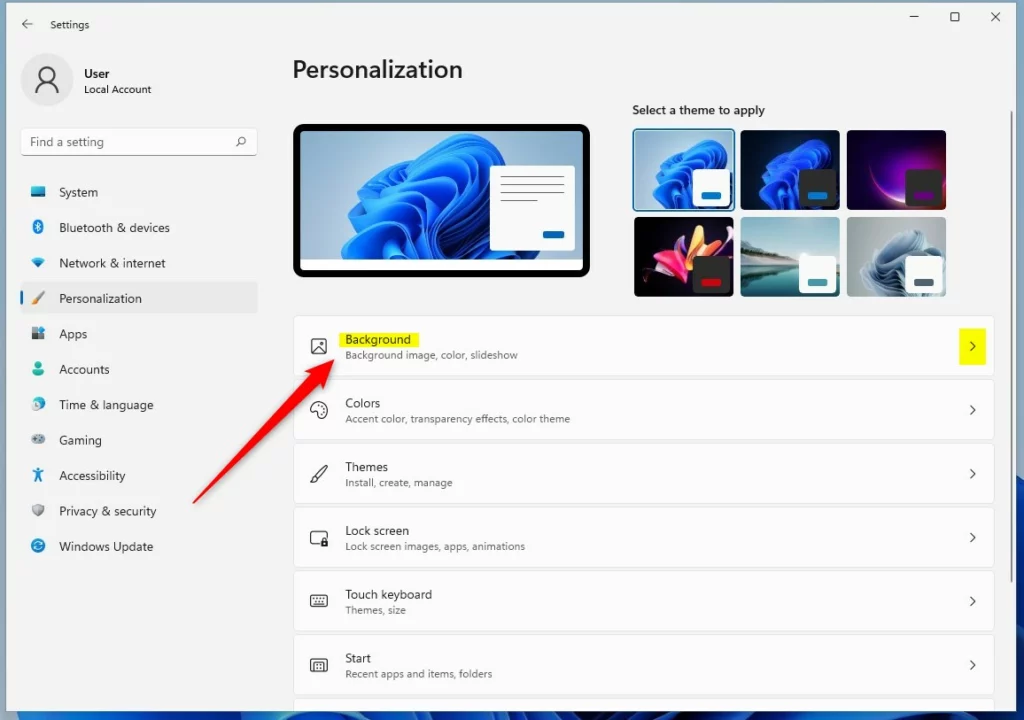Click the Start menu layout icon
This screenshot has height=720, width=1024.
[319, 665]
